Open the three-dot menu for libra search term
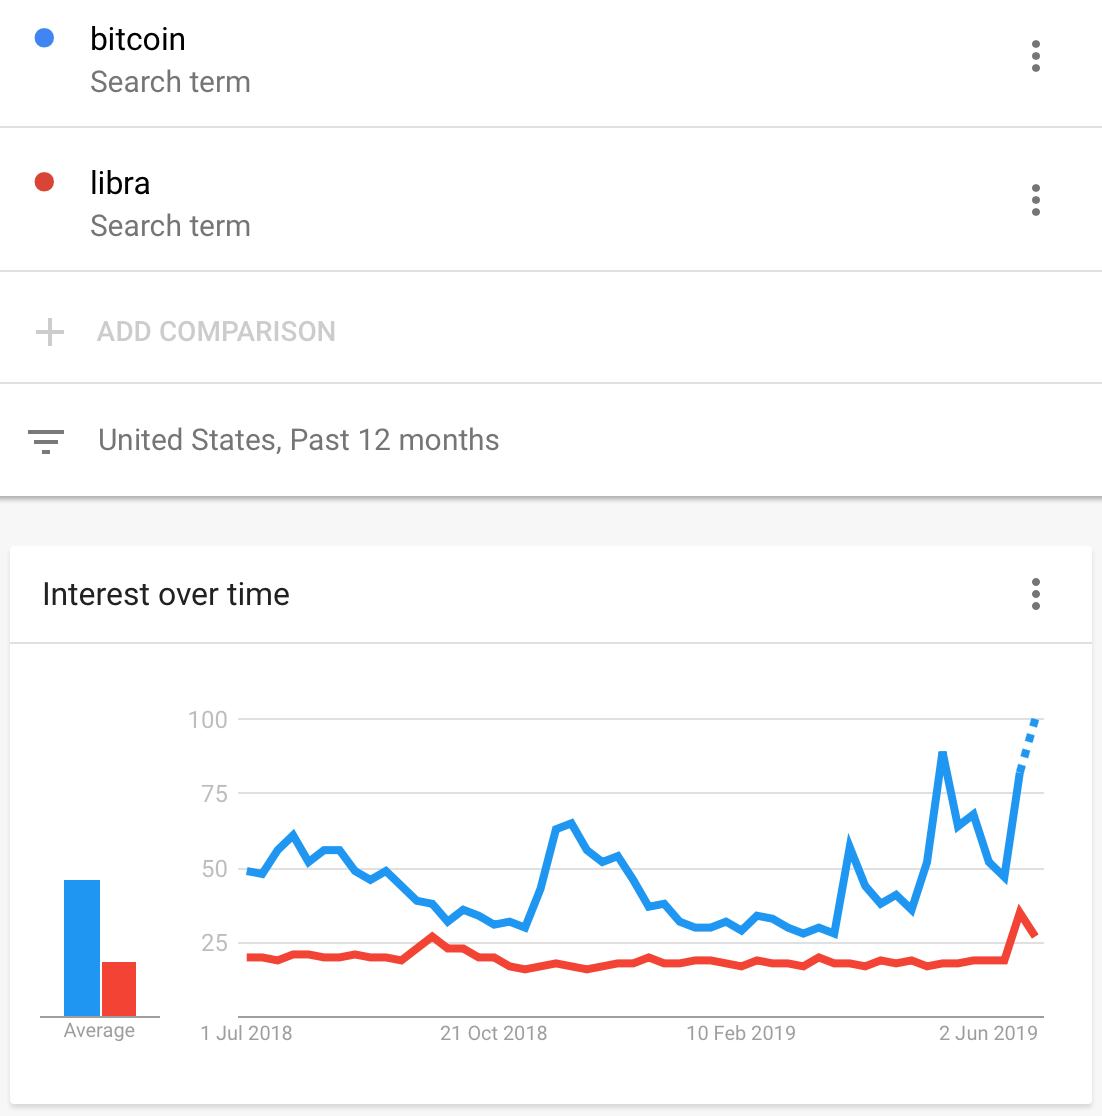 pyautogui.click(x=1035, y=199)
